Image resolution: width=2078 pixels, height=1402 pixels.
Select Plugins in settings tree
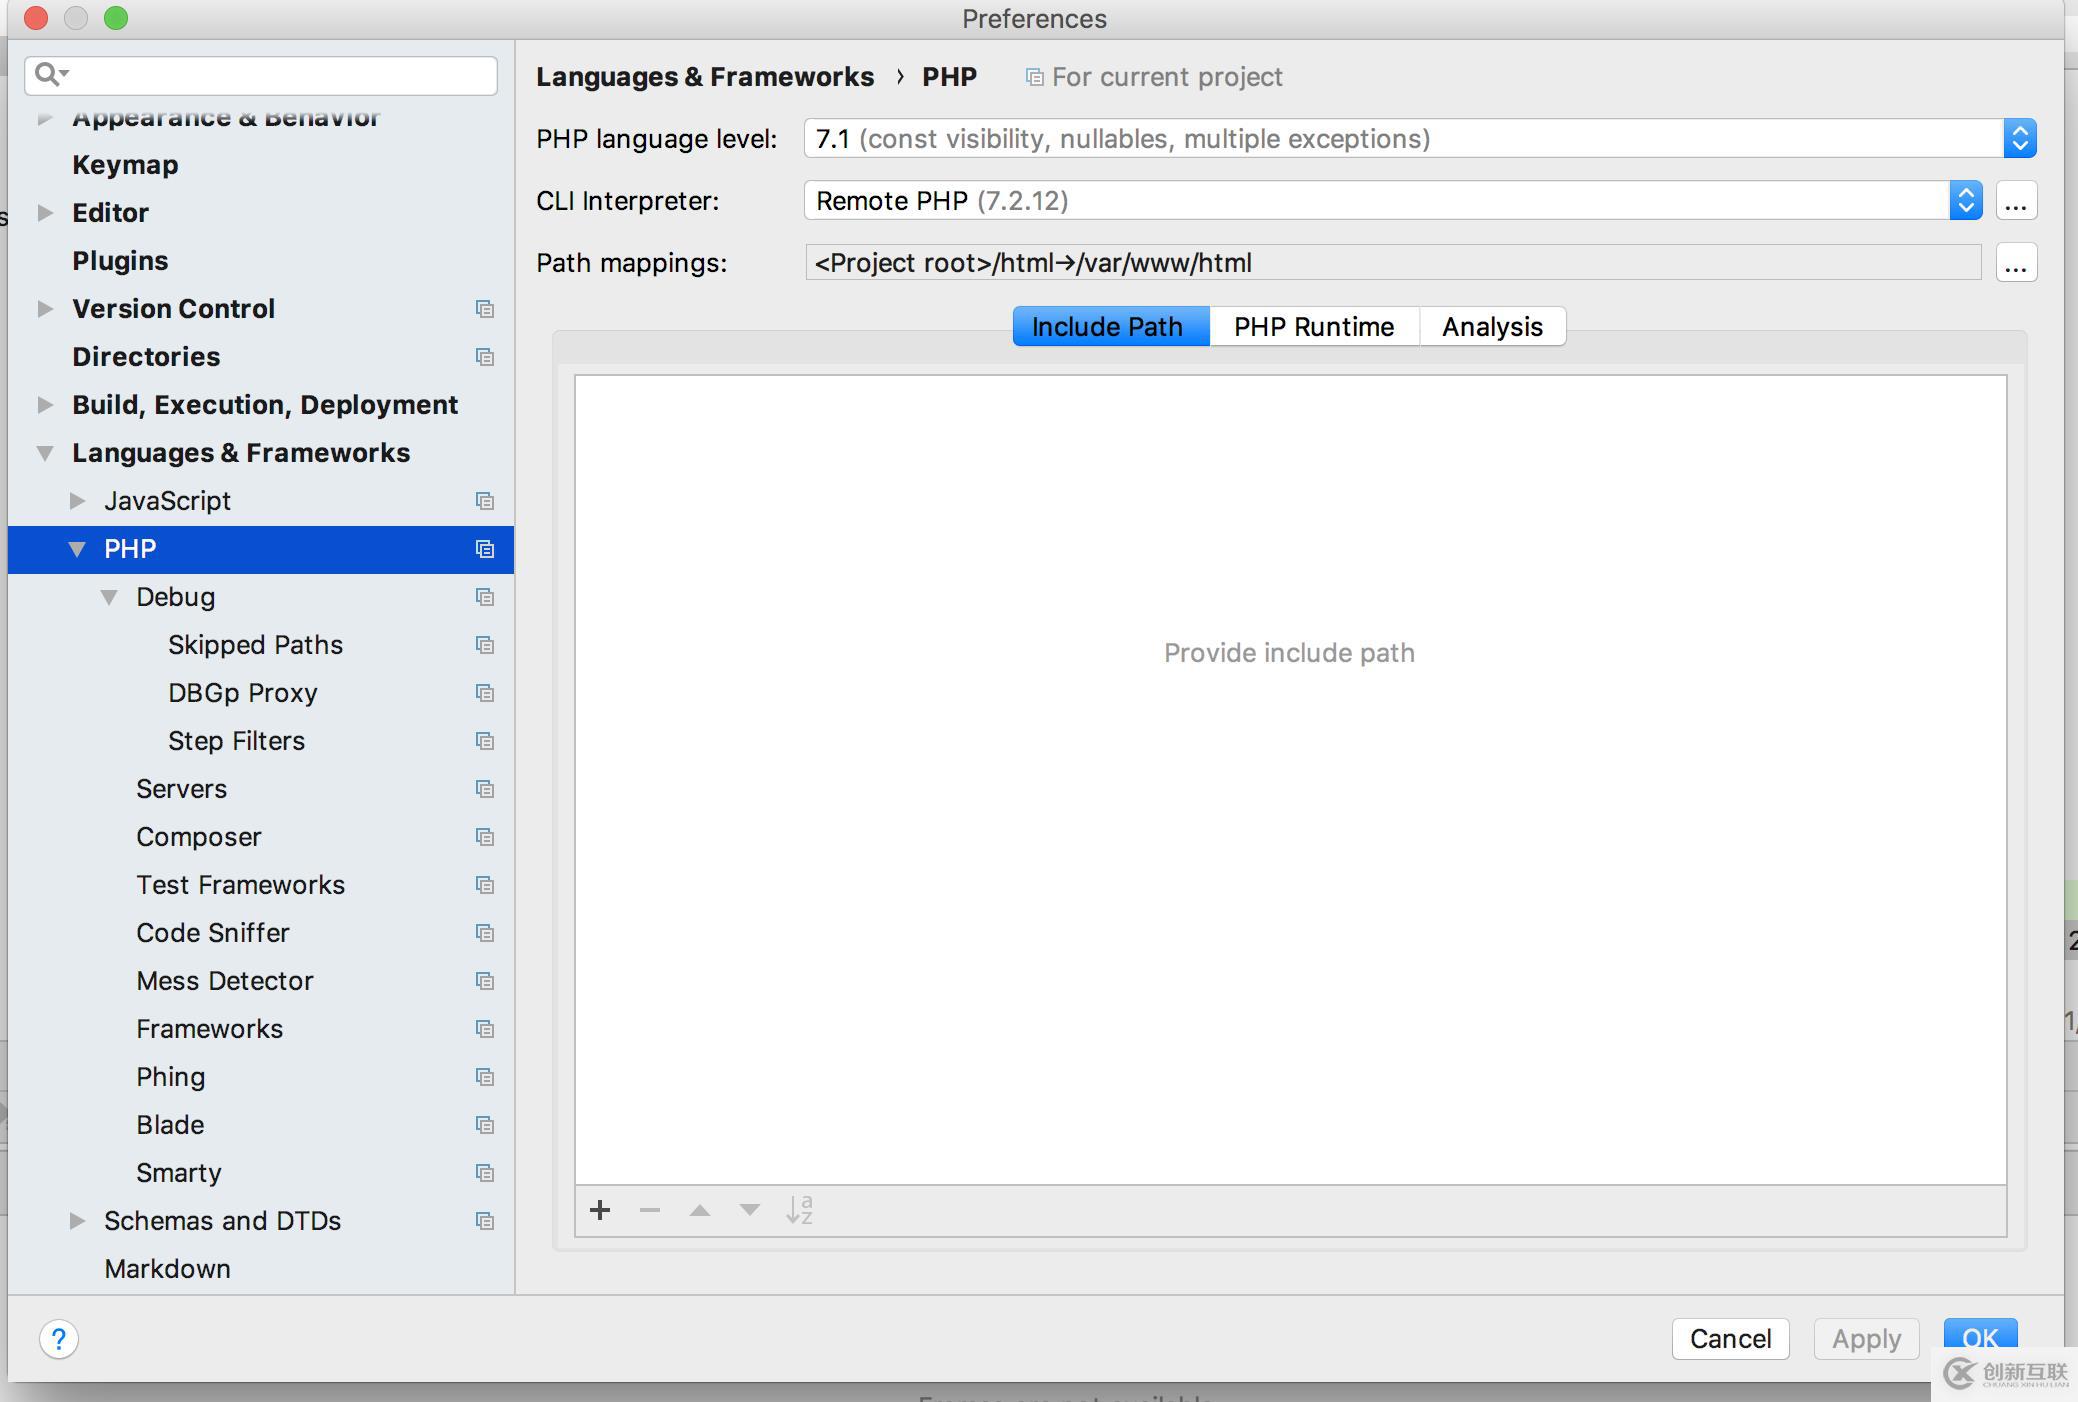point(120,260)
